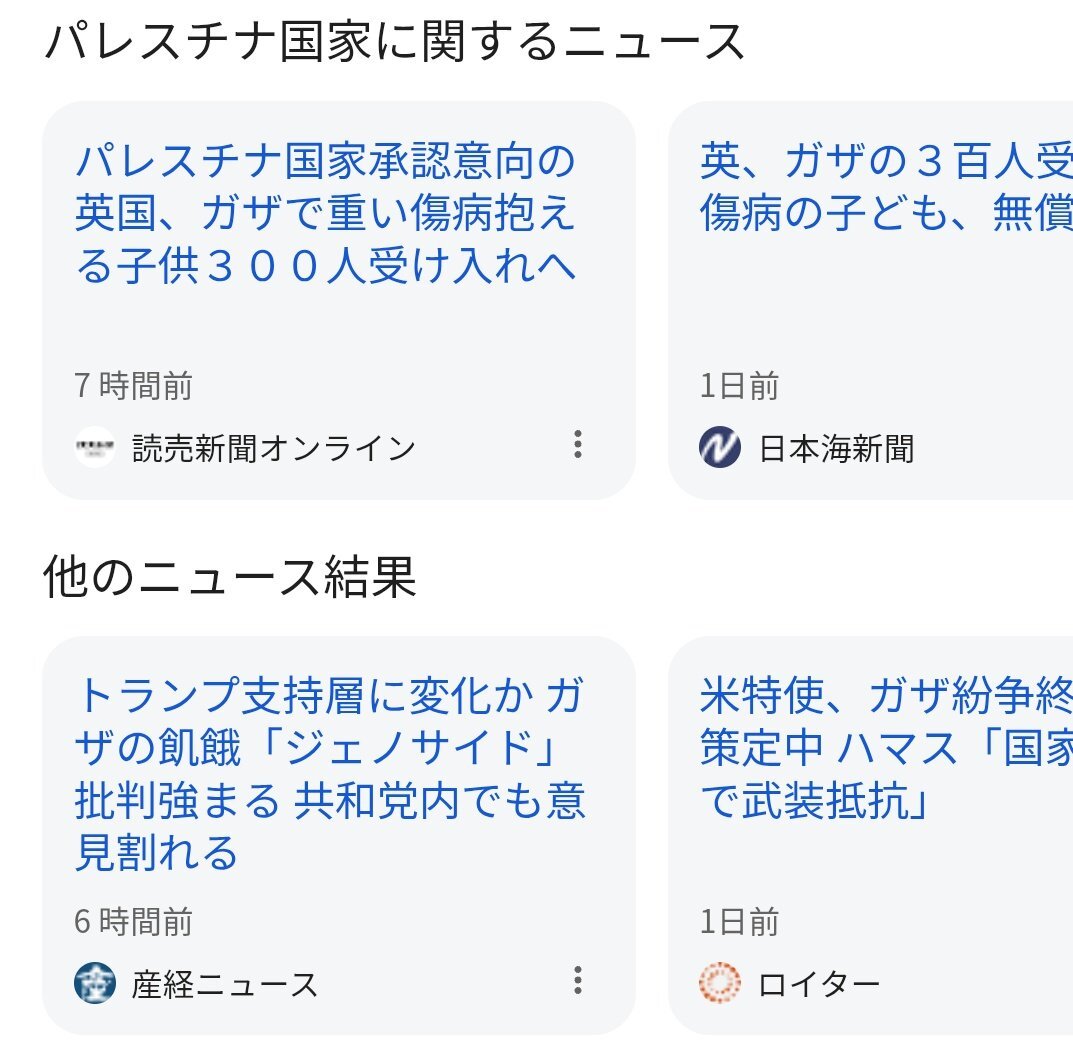The width and height of the screenshot is (1073, 1042).
Task: Click the 7 時間前 timestamp
Action: [133, 385]
